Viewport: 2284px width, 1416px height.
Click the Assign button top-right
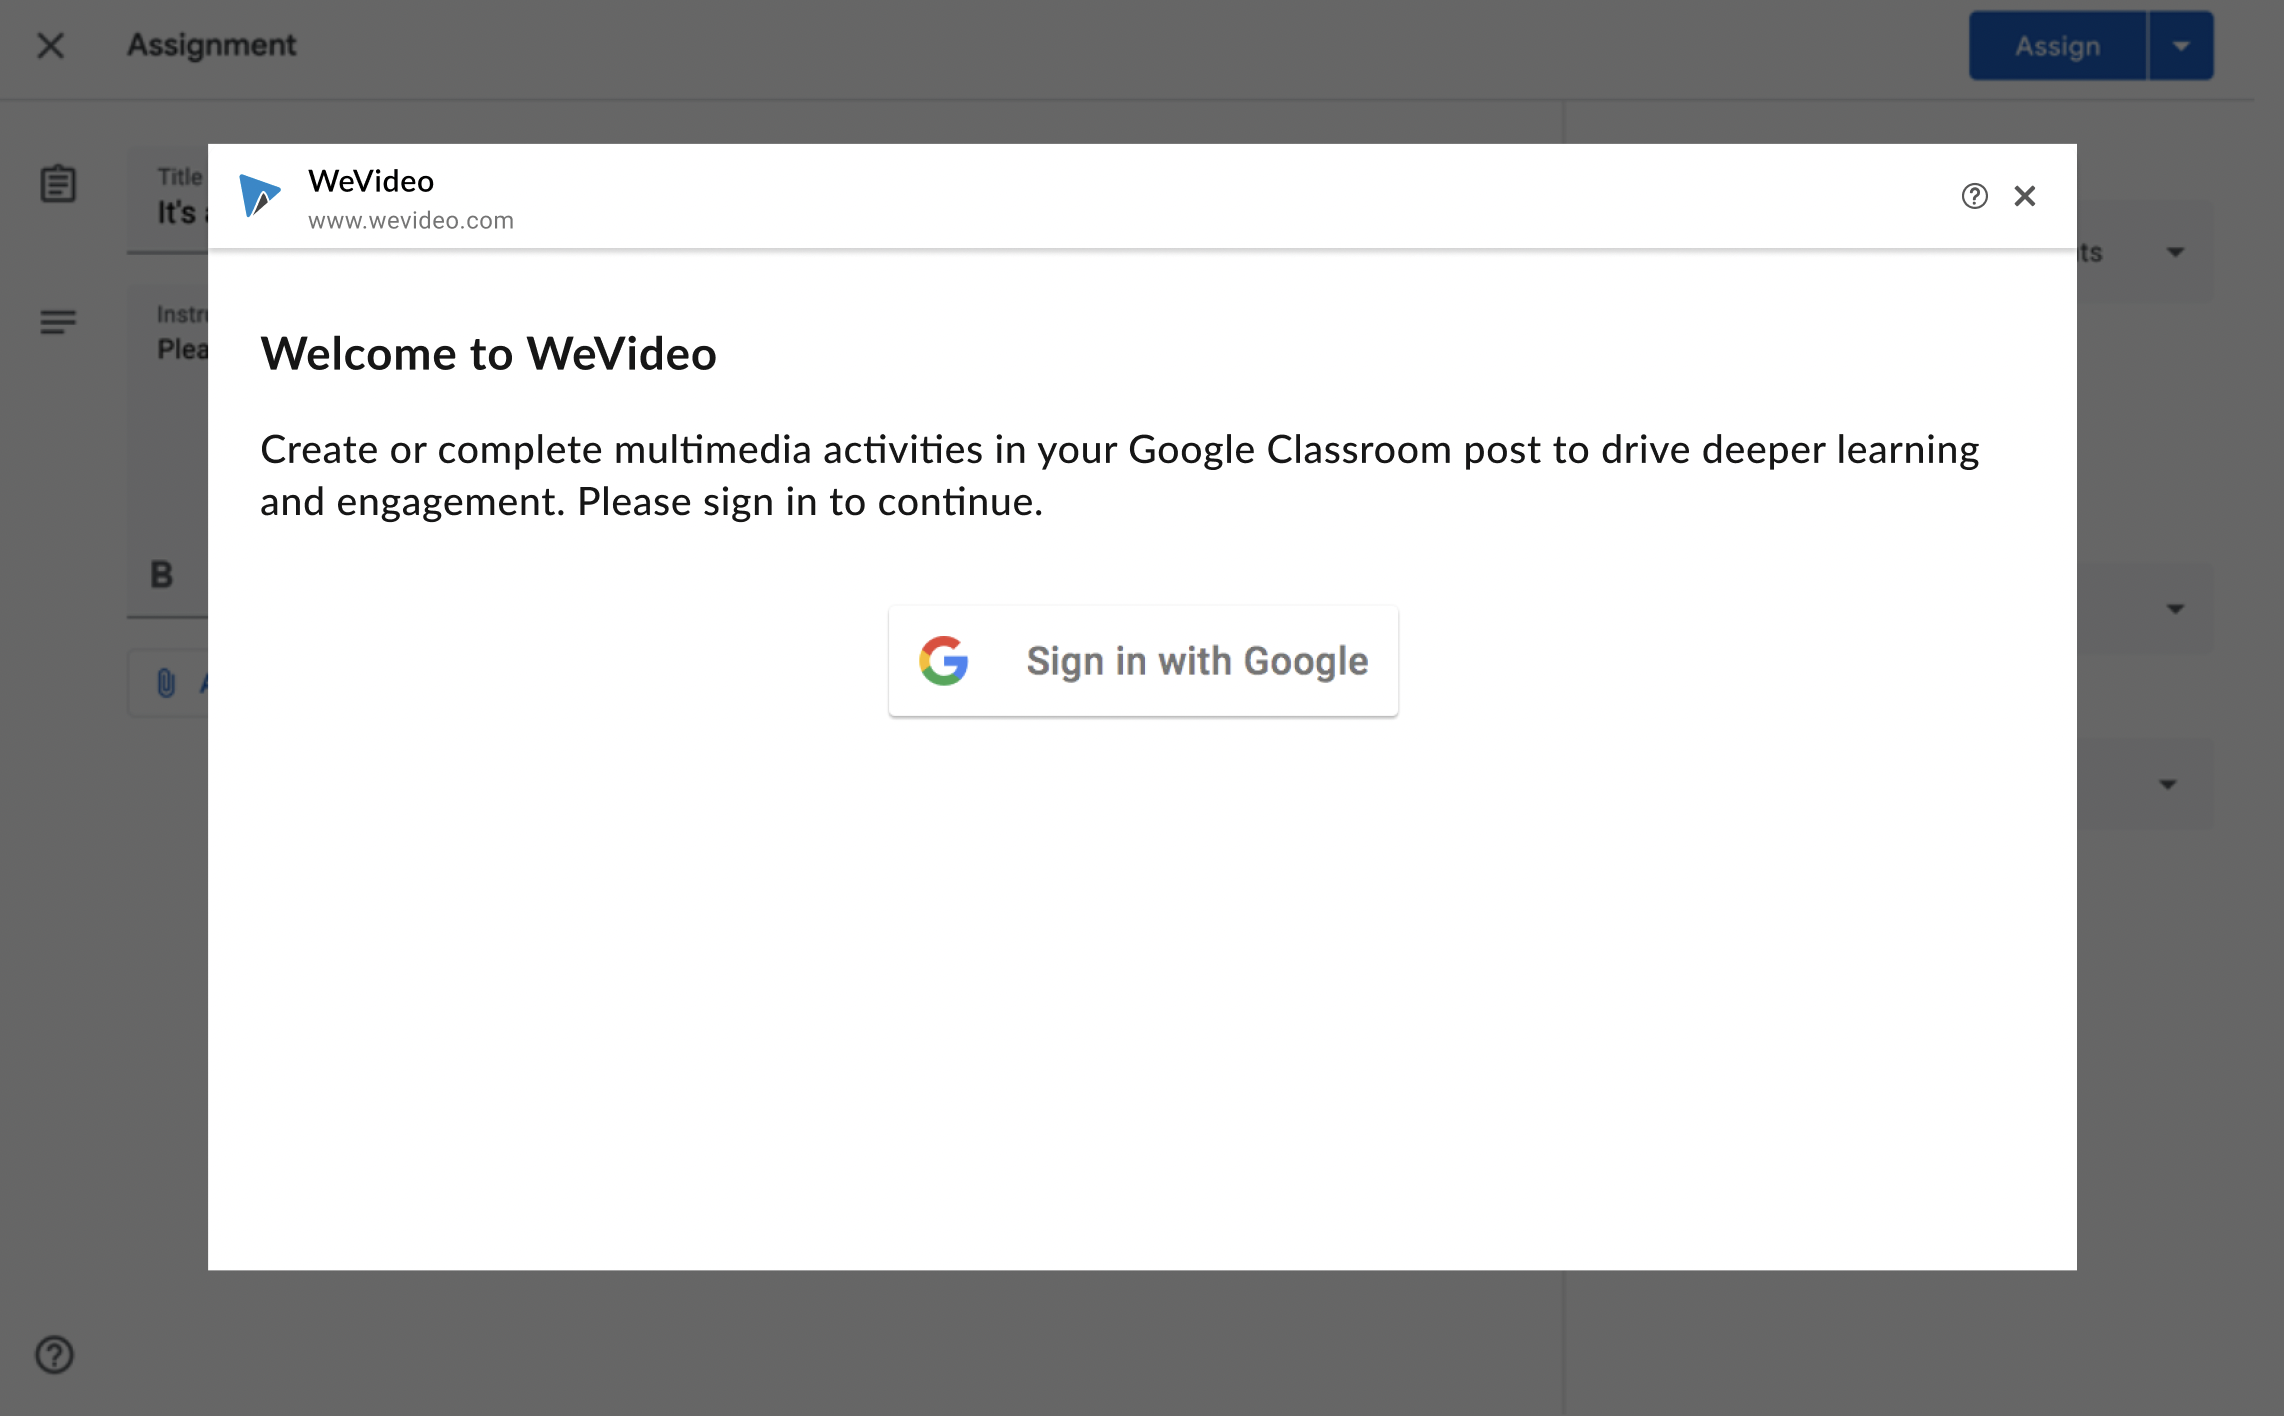[2057, 46]
